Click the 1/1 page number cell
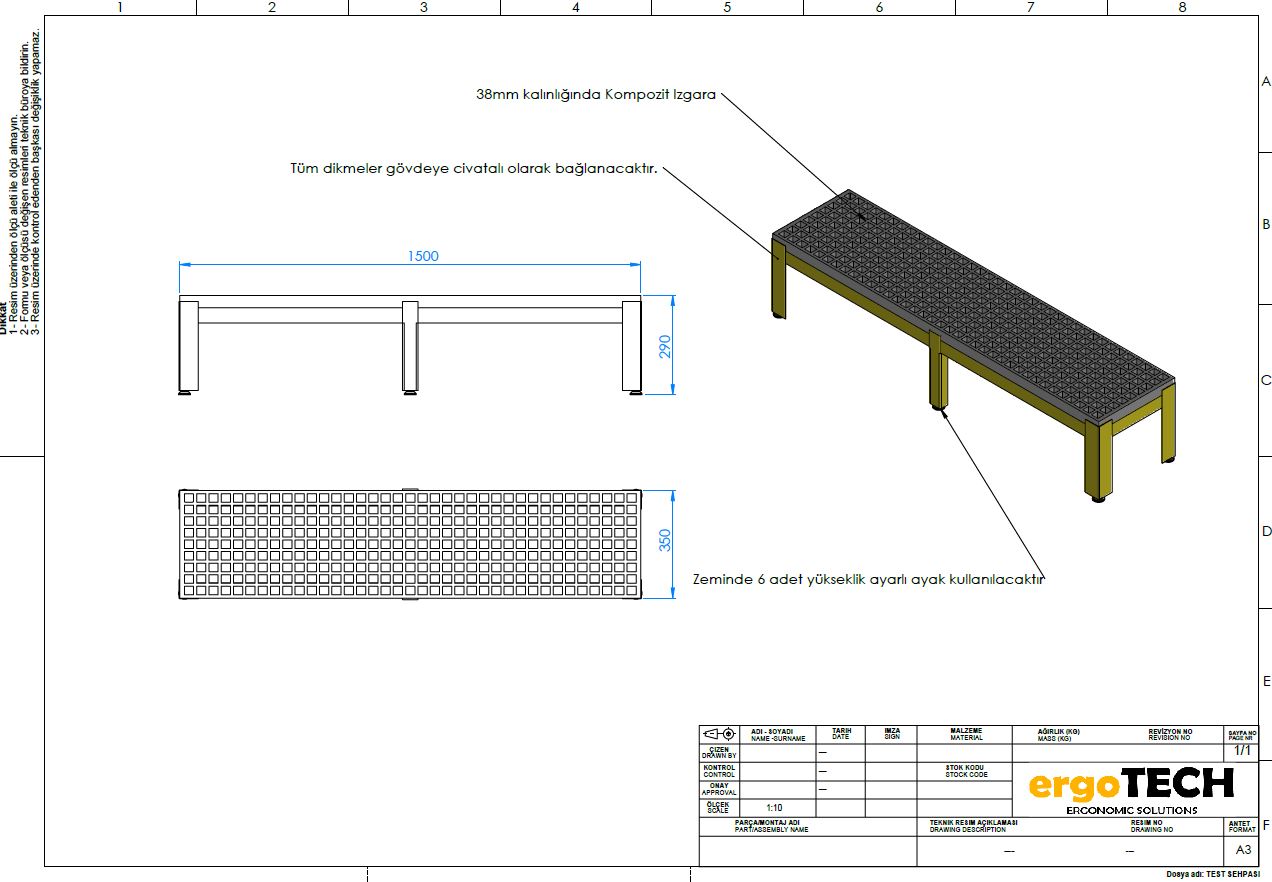 tap(1242, 750)
